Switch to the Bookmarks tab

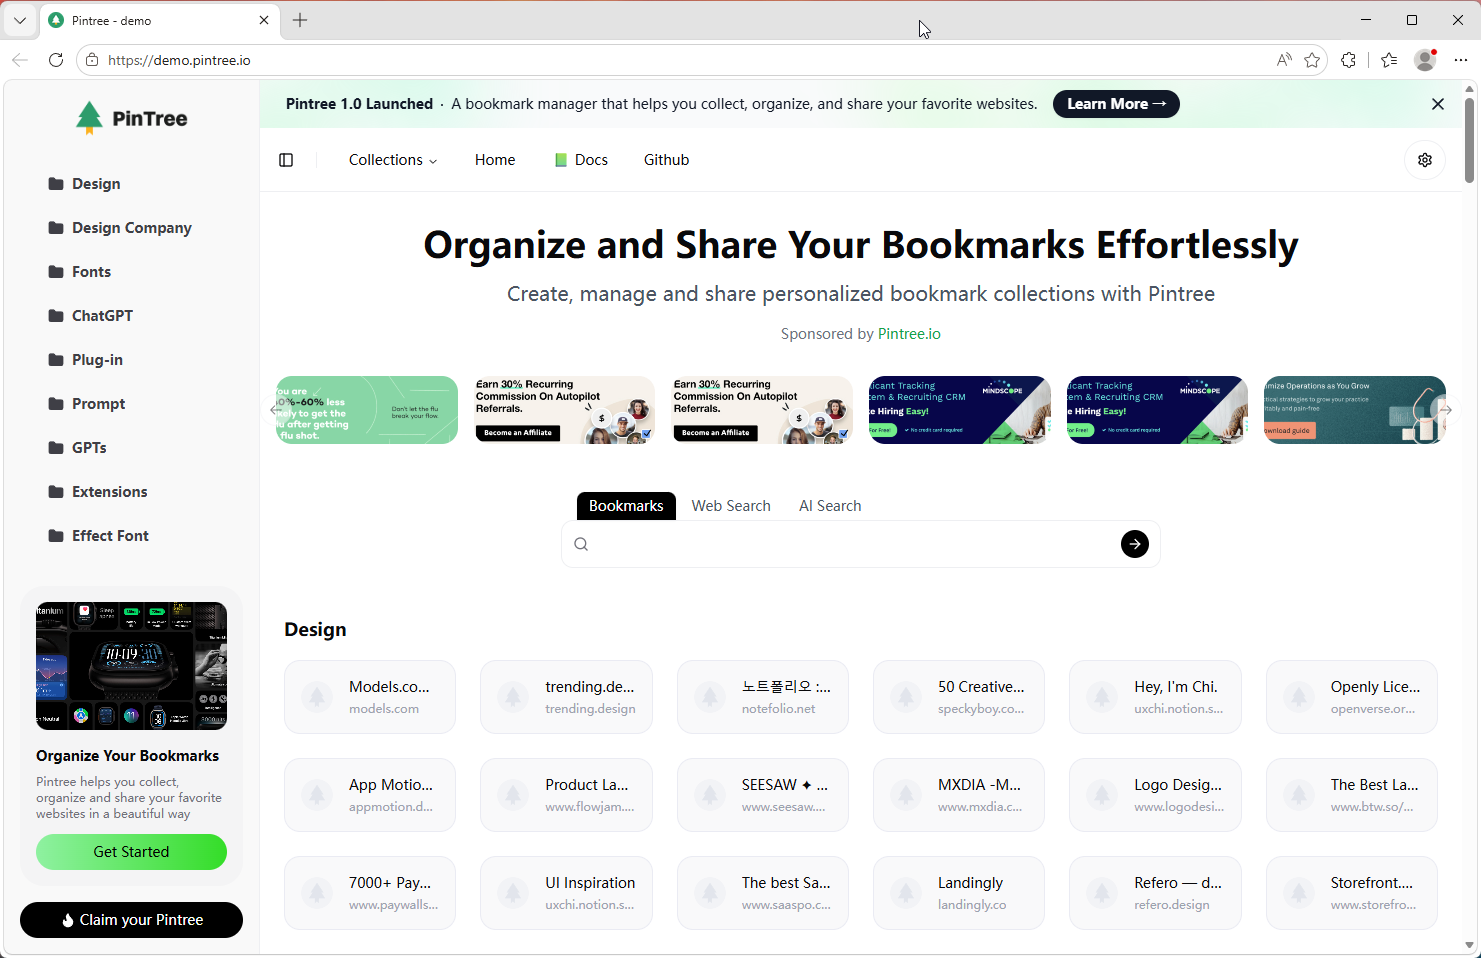pos(626,506)
